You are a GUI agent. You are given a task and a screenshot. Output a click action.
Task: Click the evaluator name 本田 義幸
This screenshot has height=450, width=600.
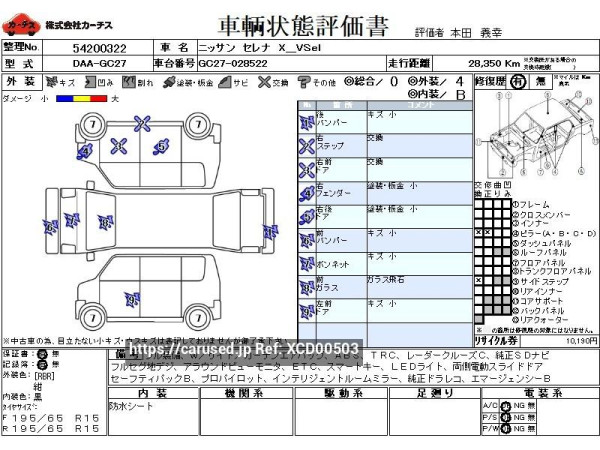[x=476, y=33]
